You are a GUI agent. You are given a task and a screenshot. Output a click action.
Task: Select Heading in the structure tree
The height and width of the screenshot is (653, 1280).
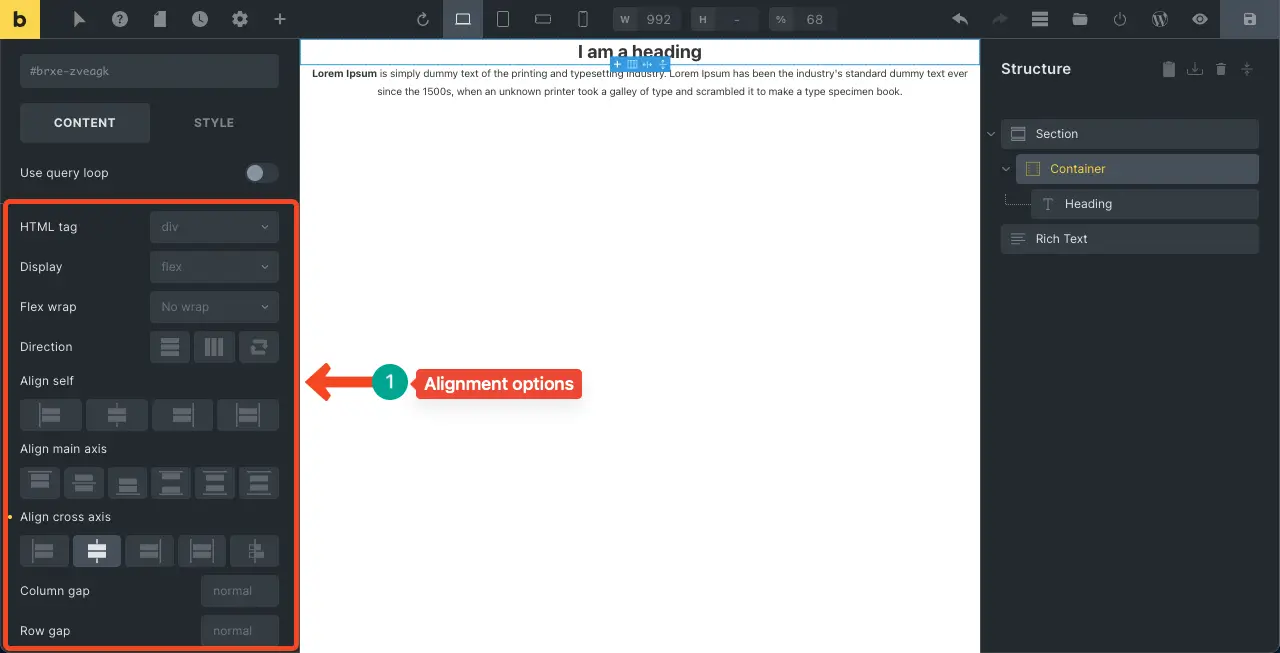click(x=1145, y=204)
